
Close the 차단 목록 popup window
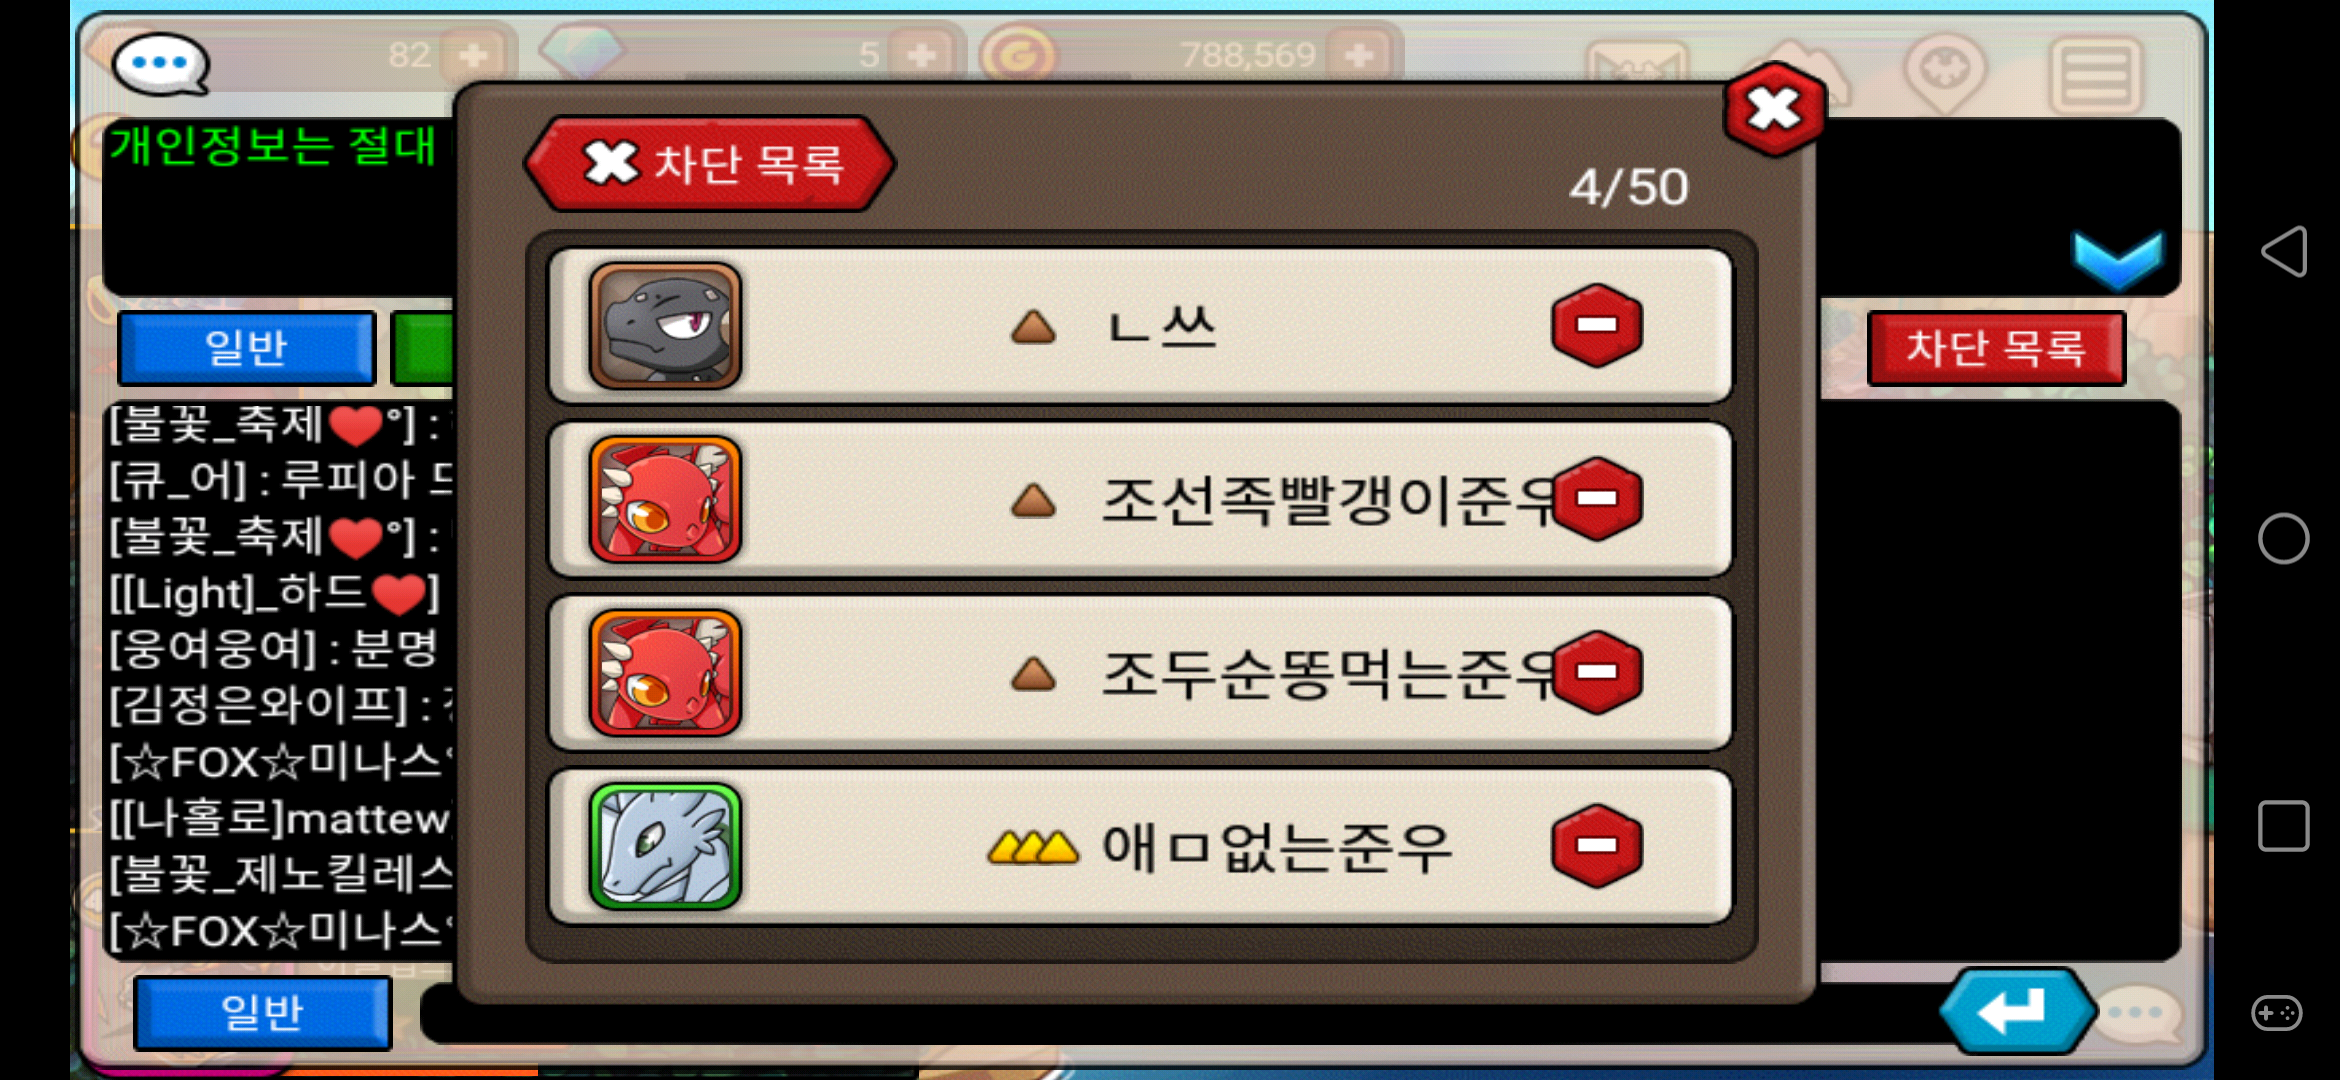tap(1774, 109)
